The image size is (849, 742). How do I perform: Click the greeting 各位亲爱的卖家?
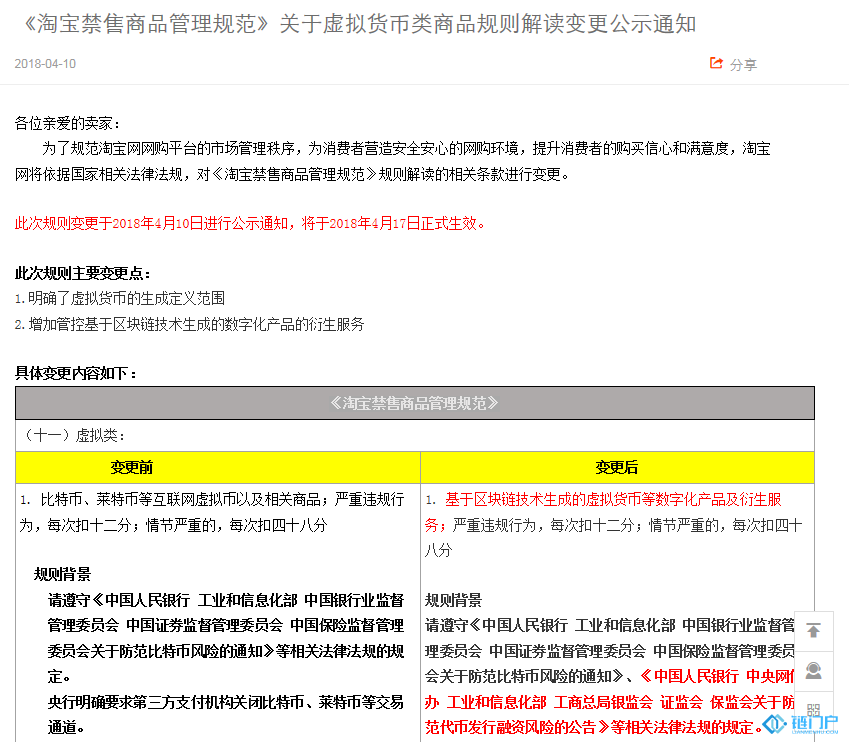[66, 123]
